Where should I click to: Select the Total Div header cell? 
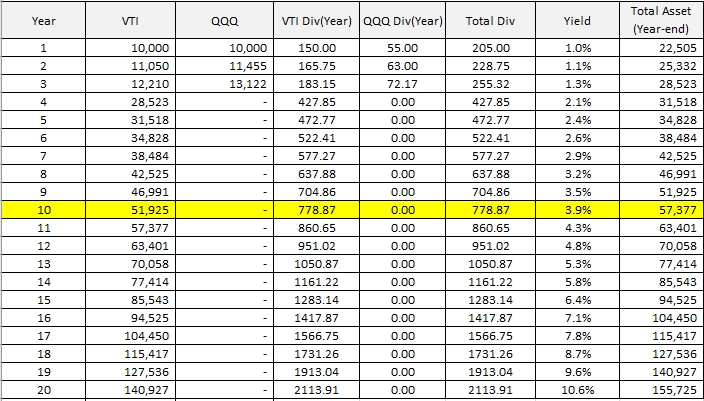click(x=490, y=20)
